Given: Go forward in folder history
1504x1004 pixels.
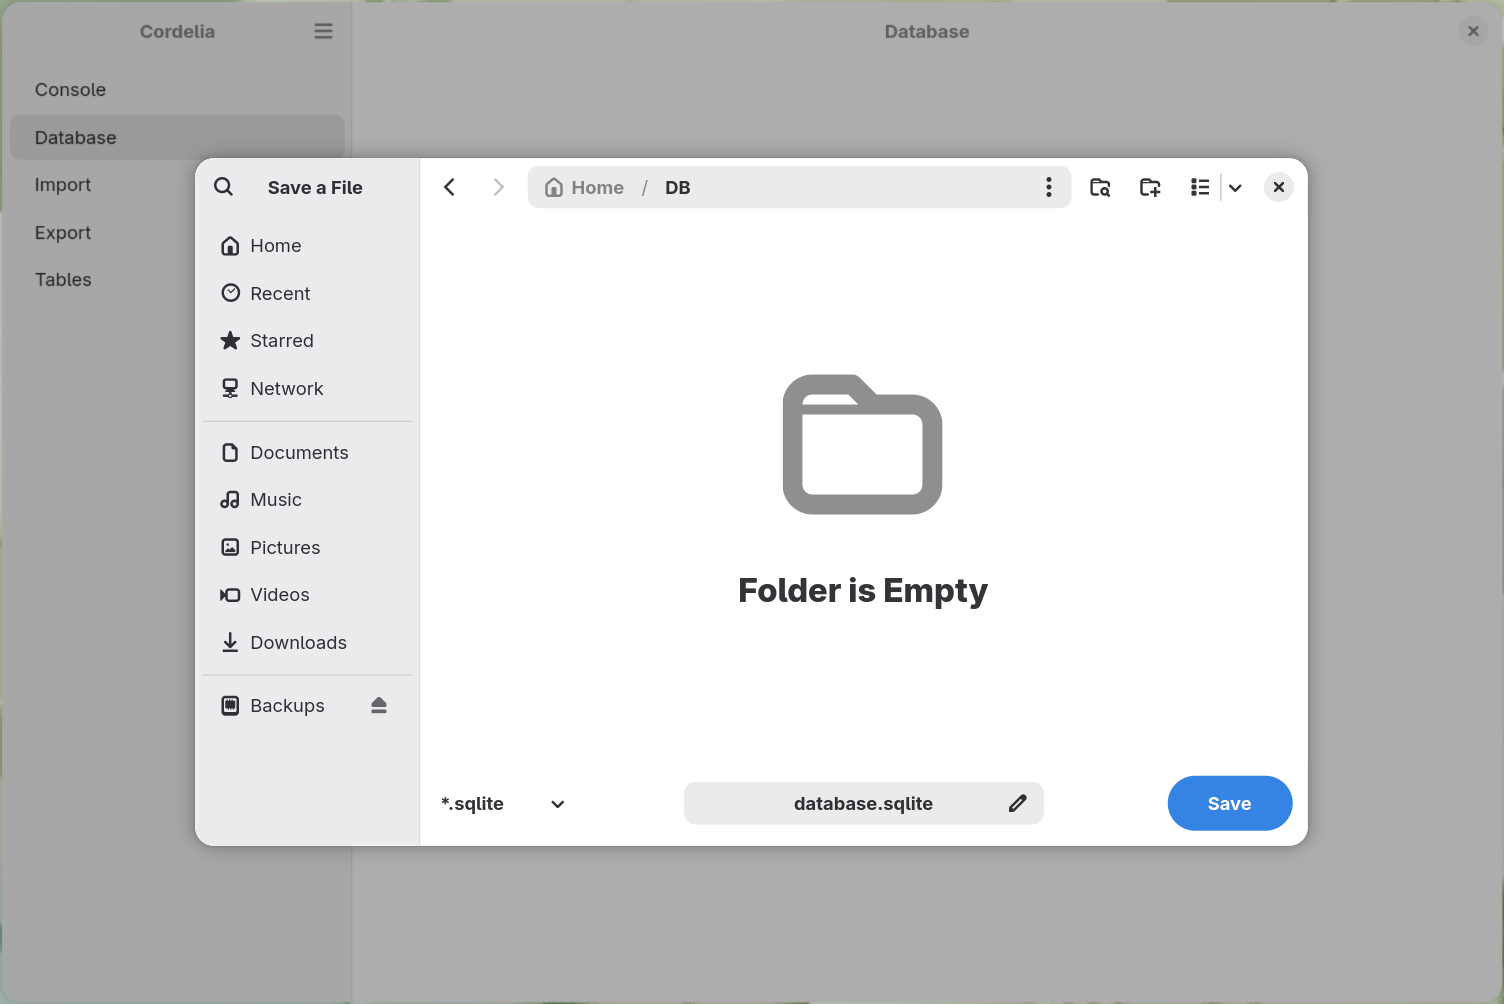Looking at the screenshot, I should point(498,187).
